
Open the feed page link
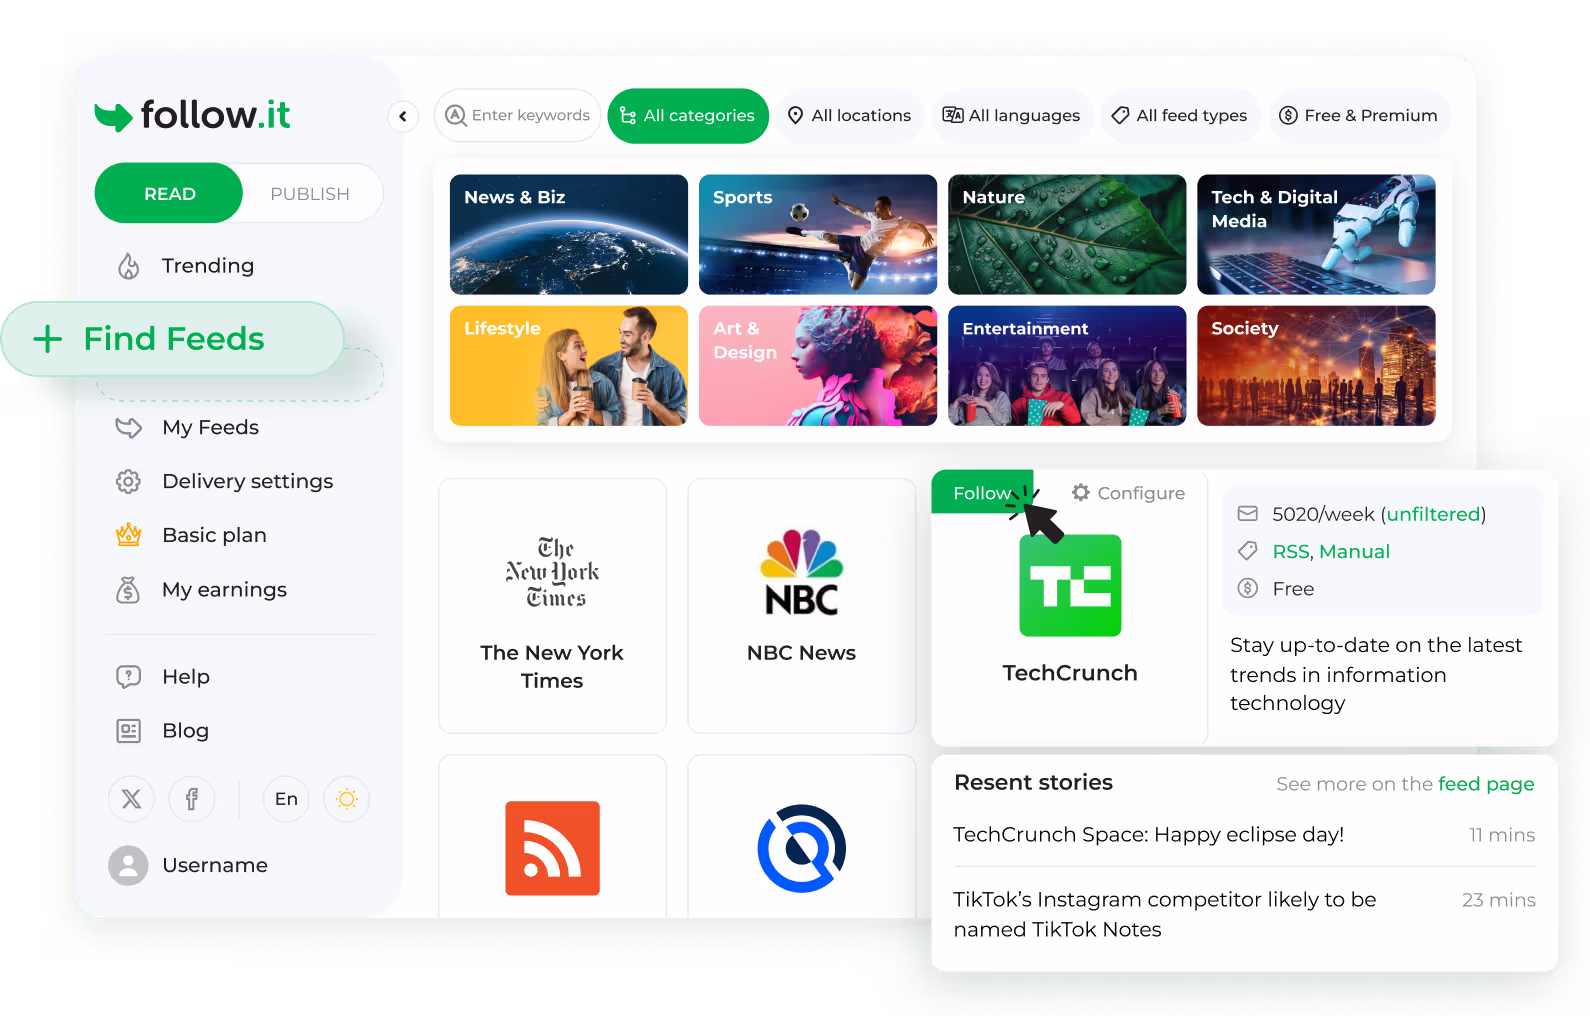(1485, 784)
